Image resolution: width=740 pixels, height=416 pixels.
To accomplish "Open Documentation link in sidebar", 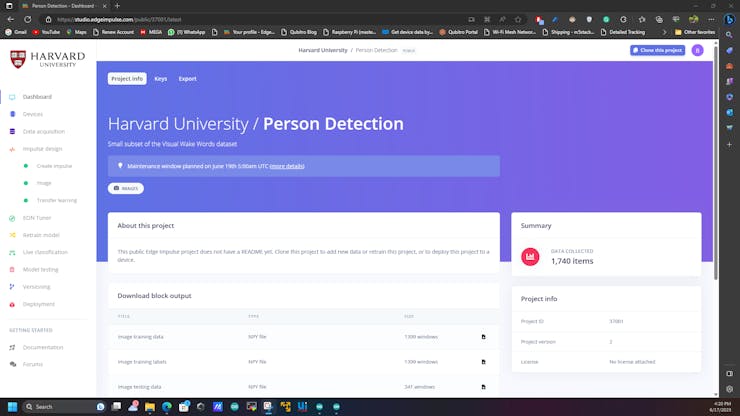I will coord(43,348).
